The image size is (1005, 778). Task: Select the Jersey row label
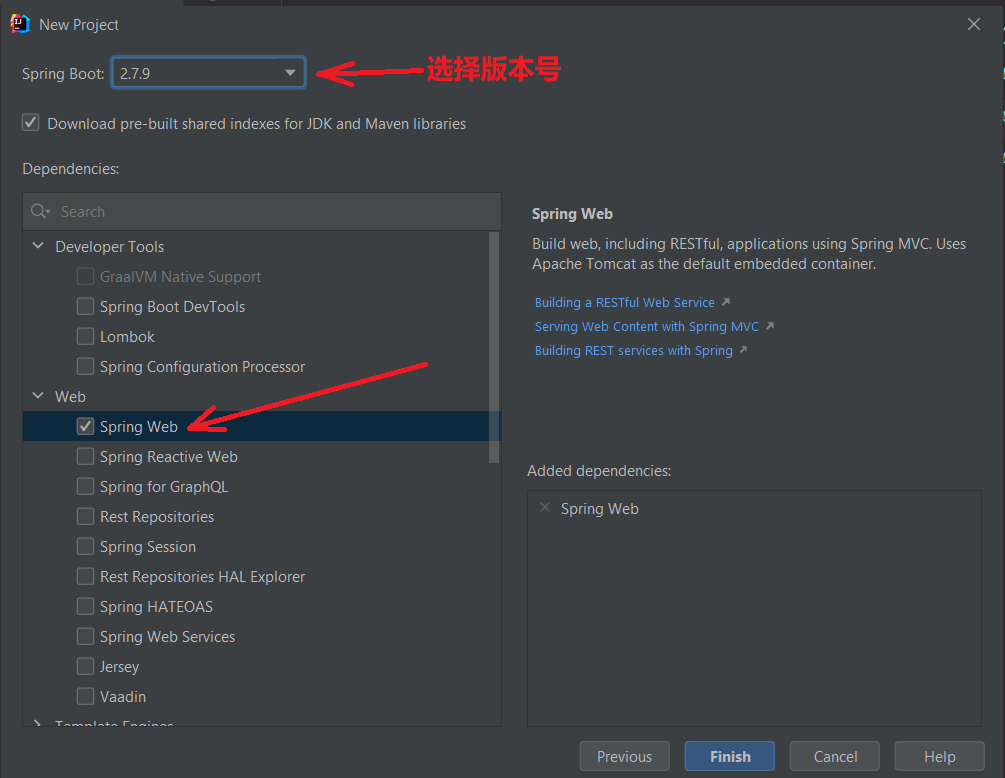pyautogui.click(x=119, y=666)
